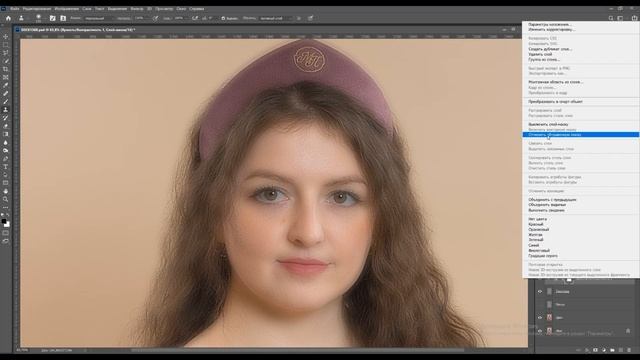Choose Группа из слоев in context menu

pyautogui.click(x=580, y=60)
